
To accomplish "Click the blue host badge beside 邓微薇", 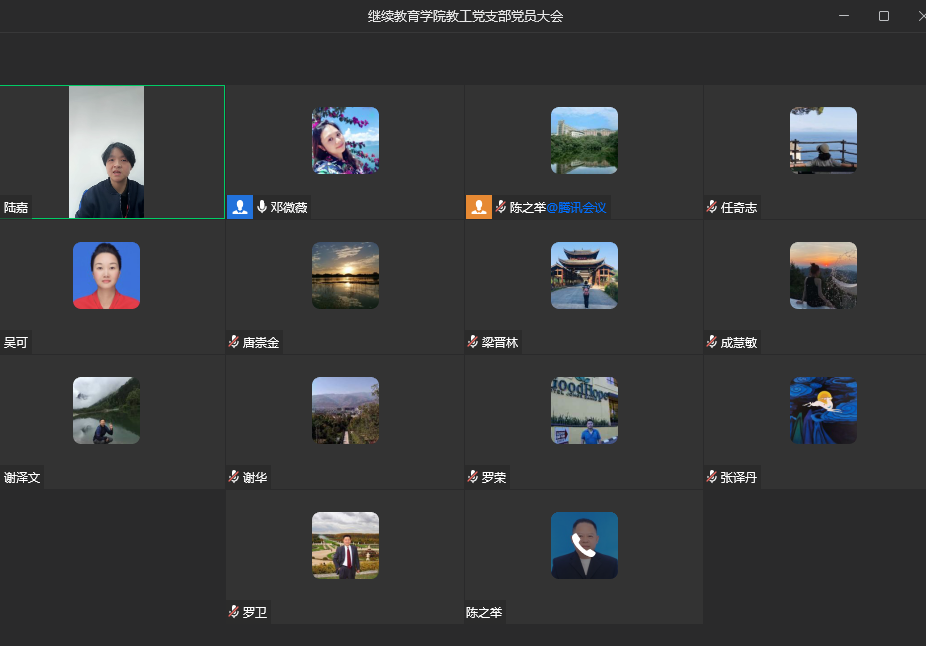I will tap(240, 207).
